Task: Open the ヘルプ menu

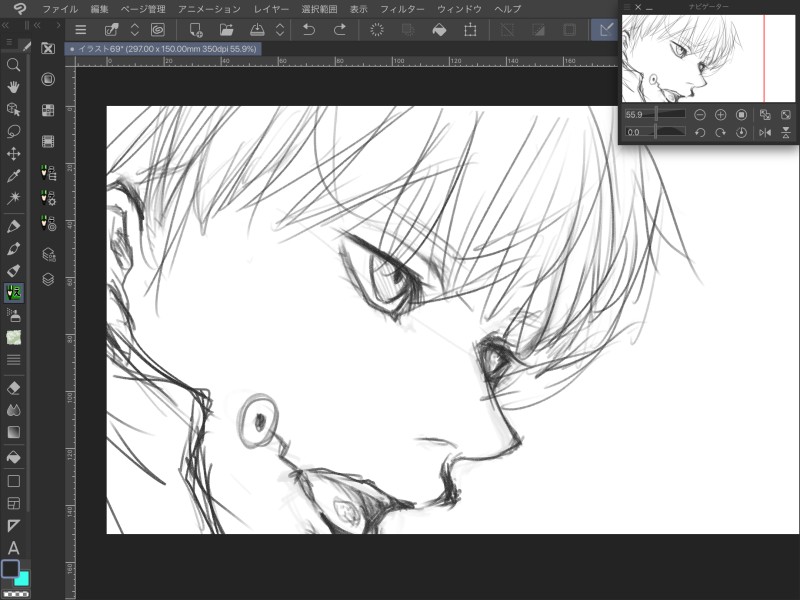Action: tap(508, 9)
